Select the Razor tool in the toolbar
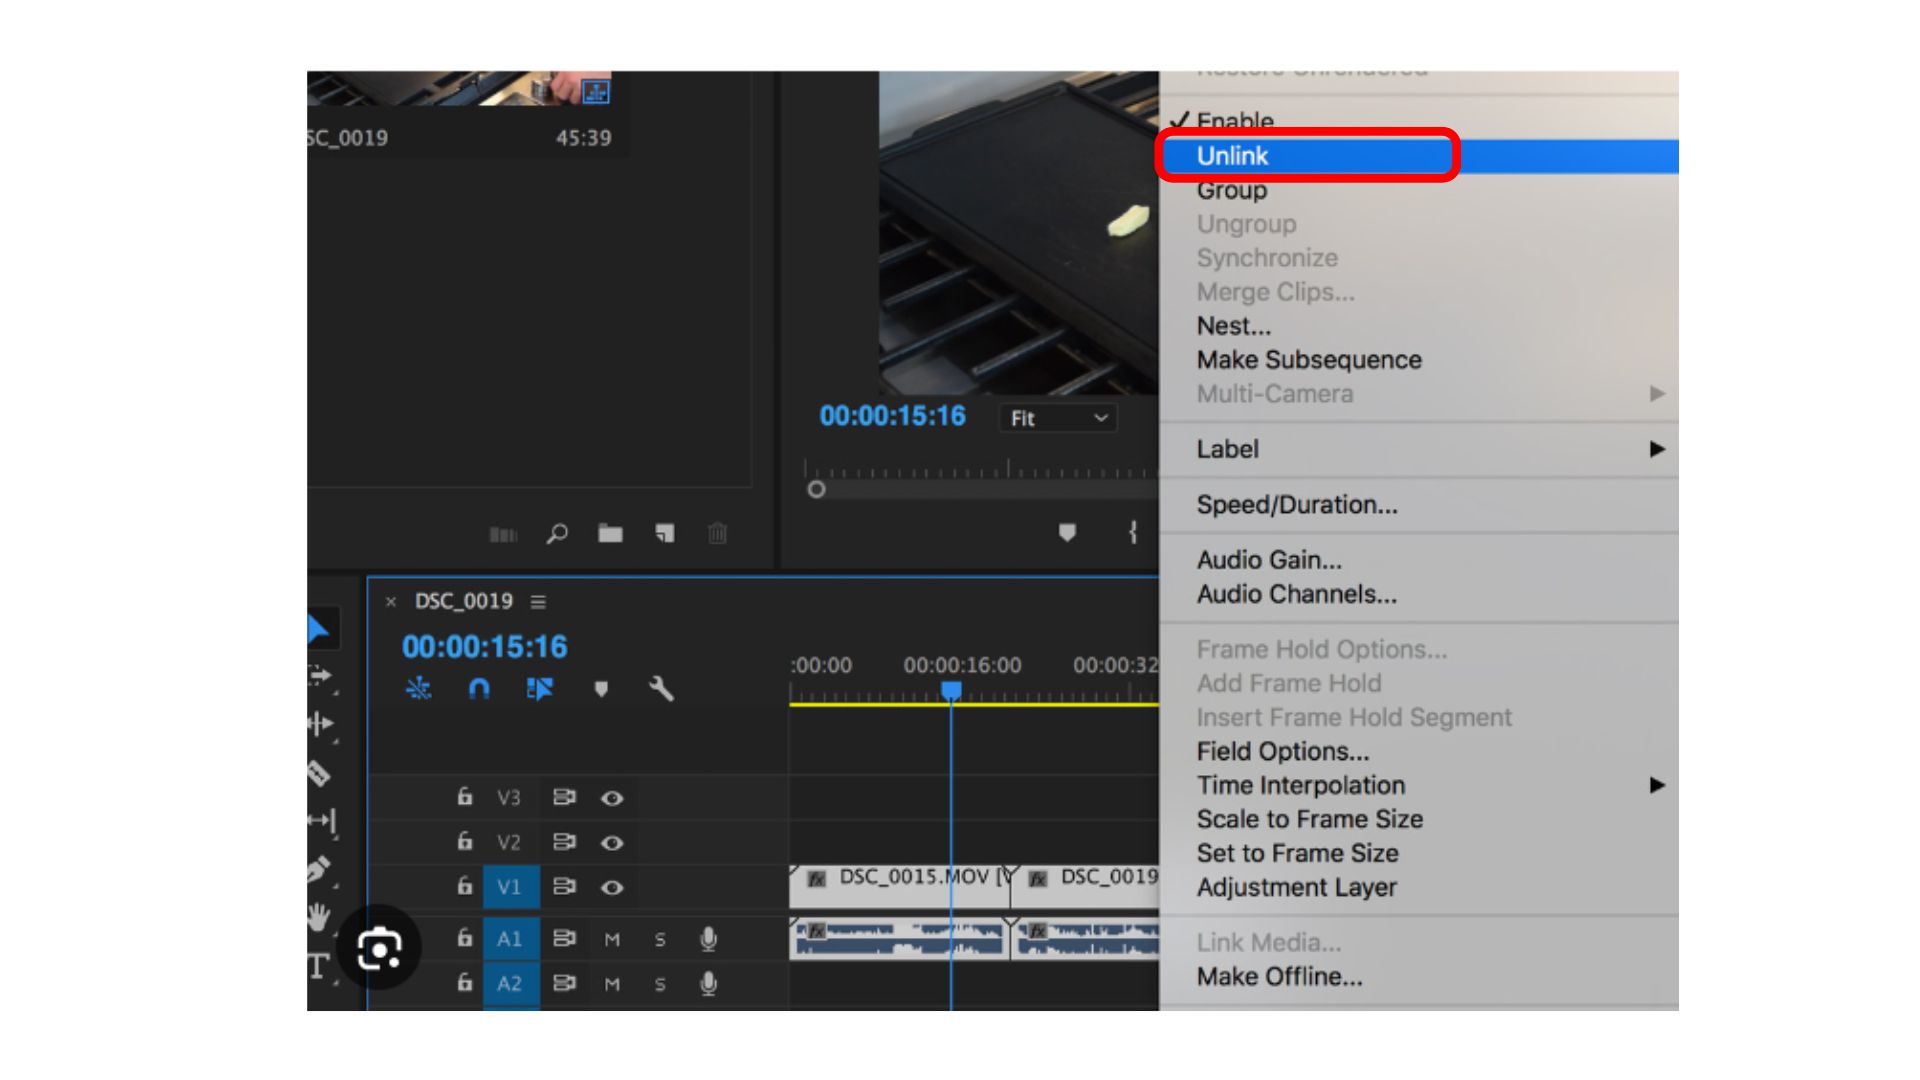 [x=318, y=771]
